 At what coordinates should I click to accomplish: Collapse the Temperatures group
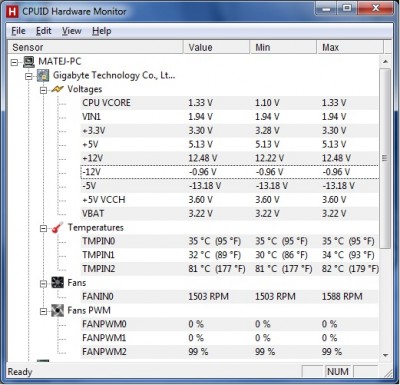tap(43, 228)
